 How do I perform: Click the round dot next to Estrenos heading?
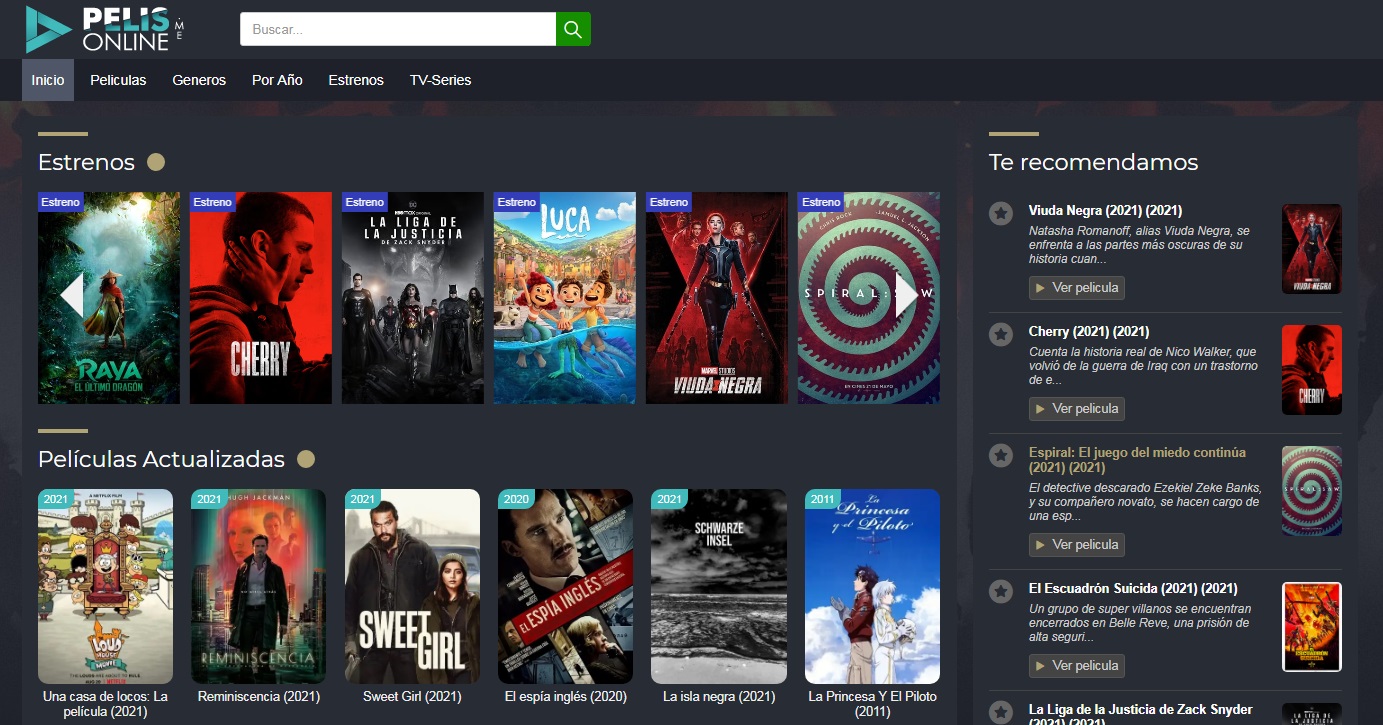(156, 162)
